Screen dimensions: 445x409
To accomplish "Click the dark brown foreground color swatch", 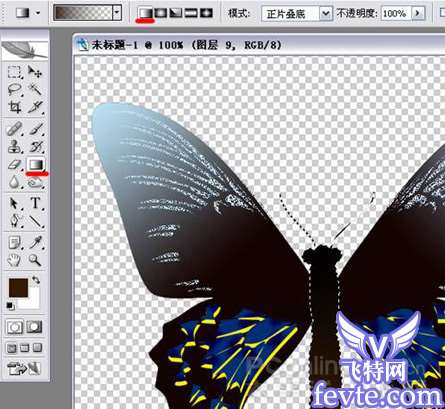I will click(x=18, y=288).
